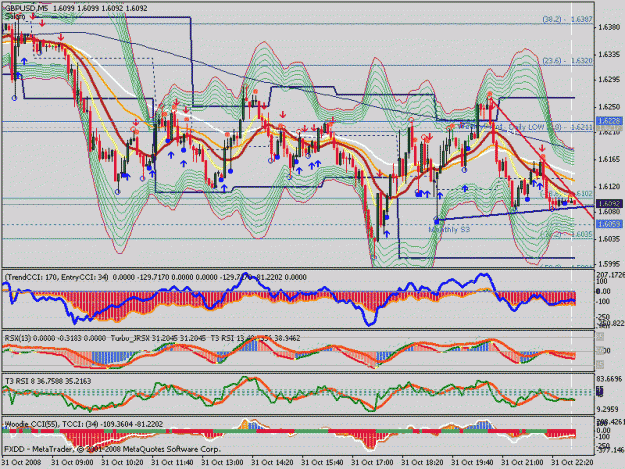
Task: Click the (38.2) - 1.6387 Fibonacci label
Action: [567, 19]
